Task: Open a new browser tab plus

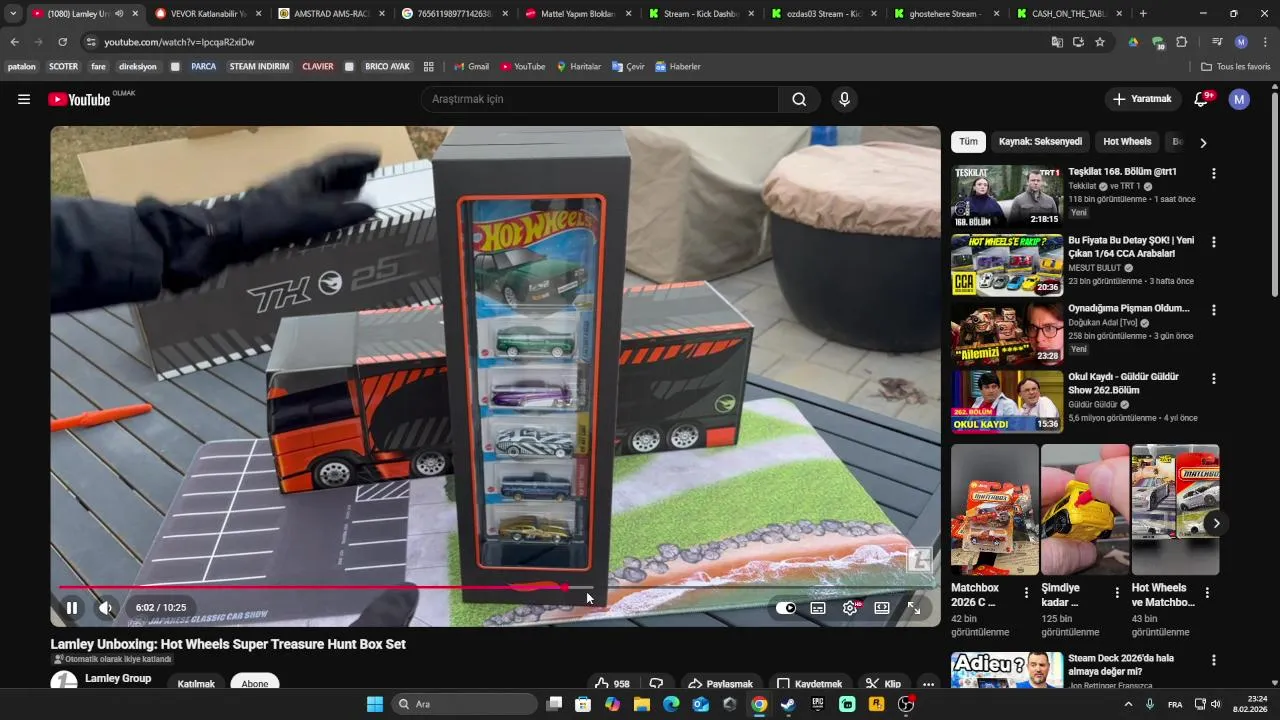Action: click(1143, 14)
